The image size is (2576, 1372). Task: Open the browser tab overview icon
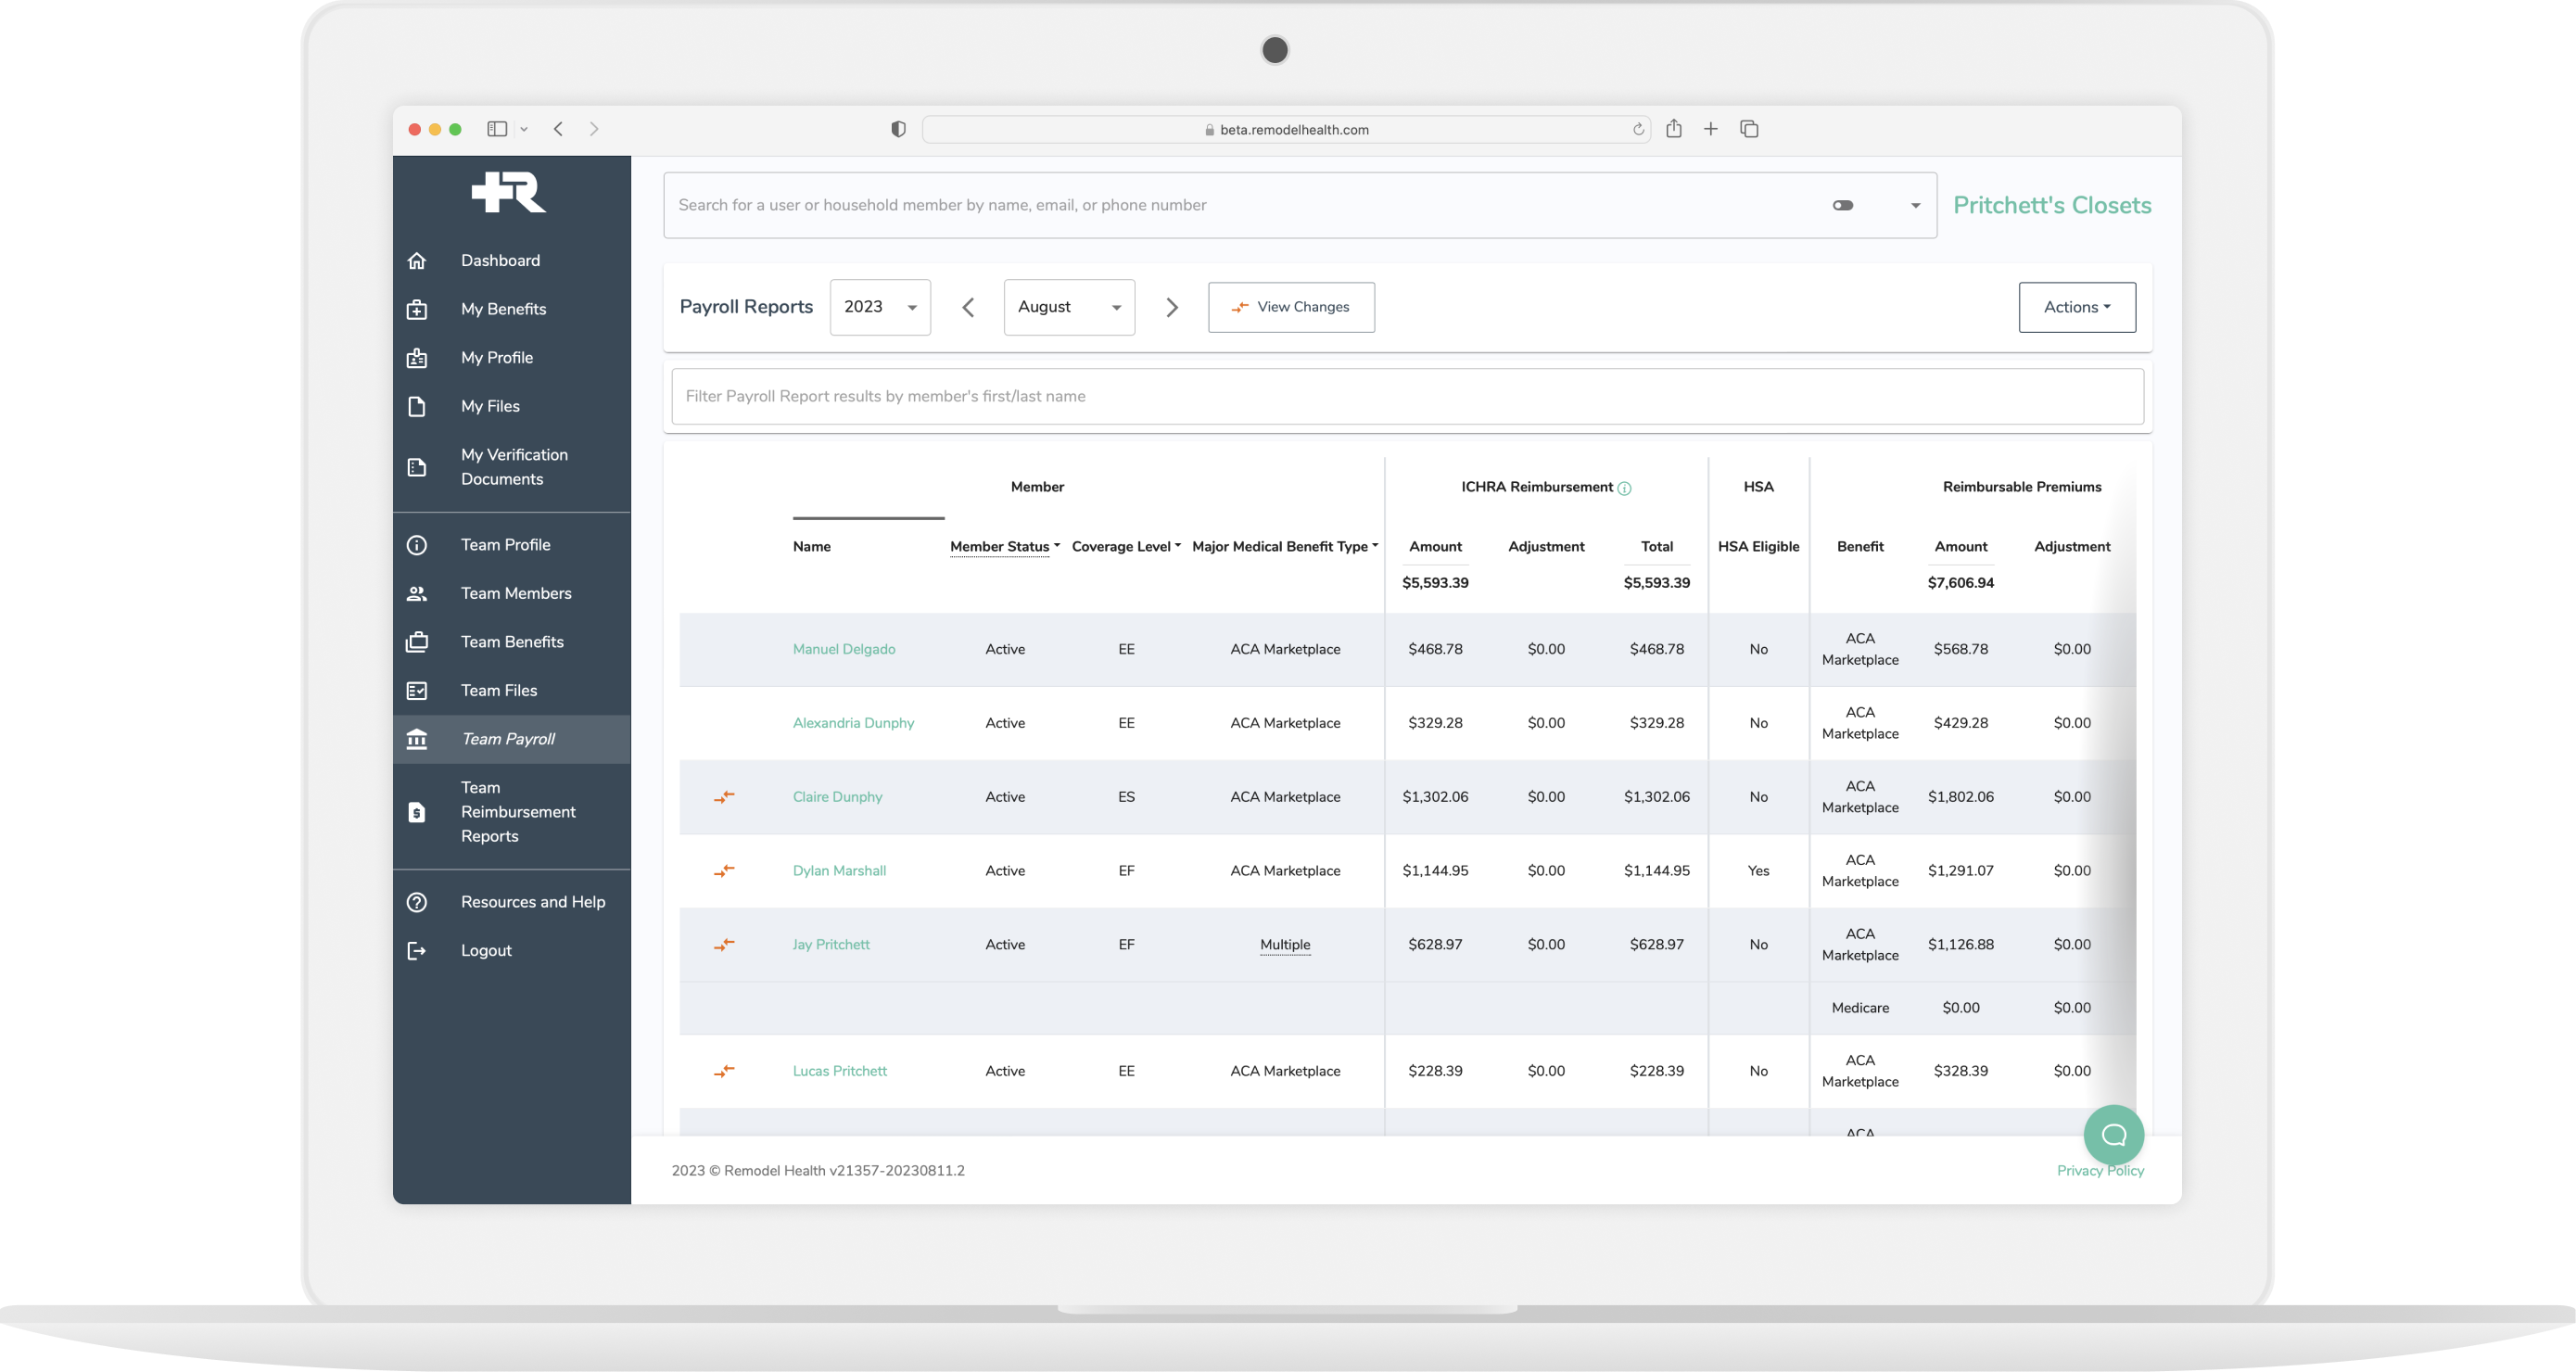coord(1749,129)
